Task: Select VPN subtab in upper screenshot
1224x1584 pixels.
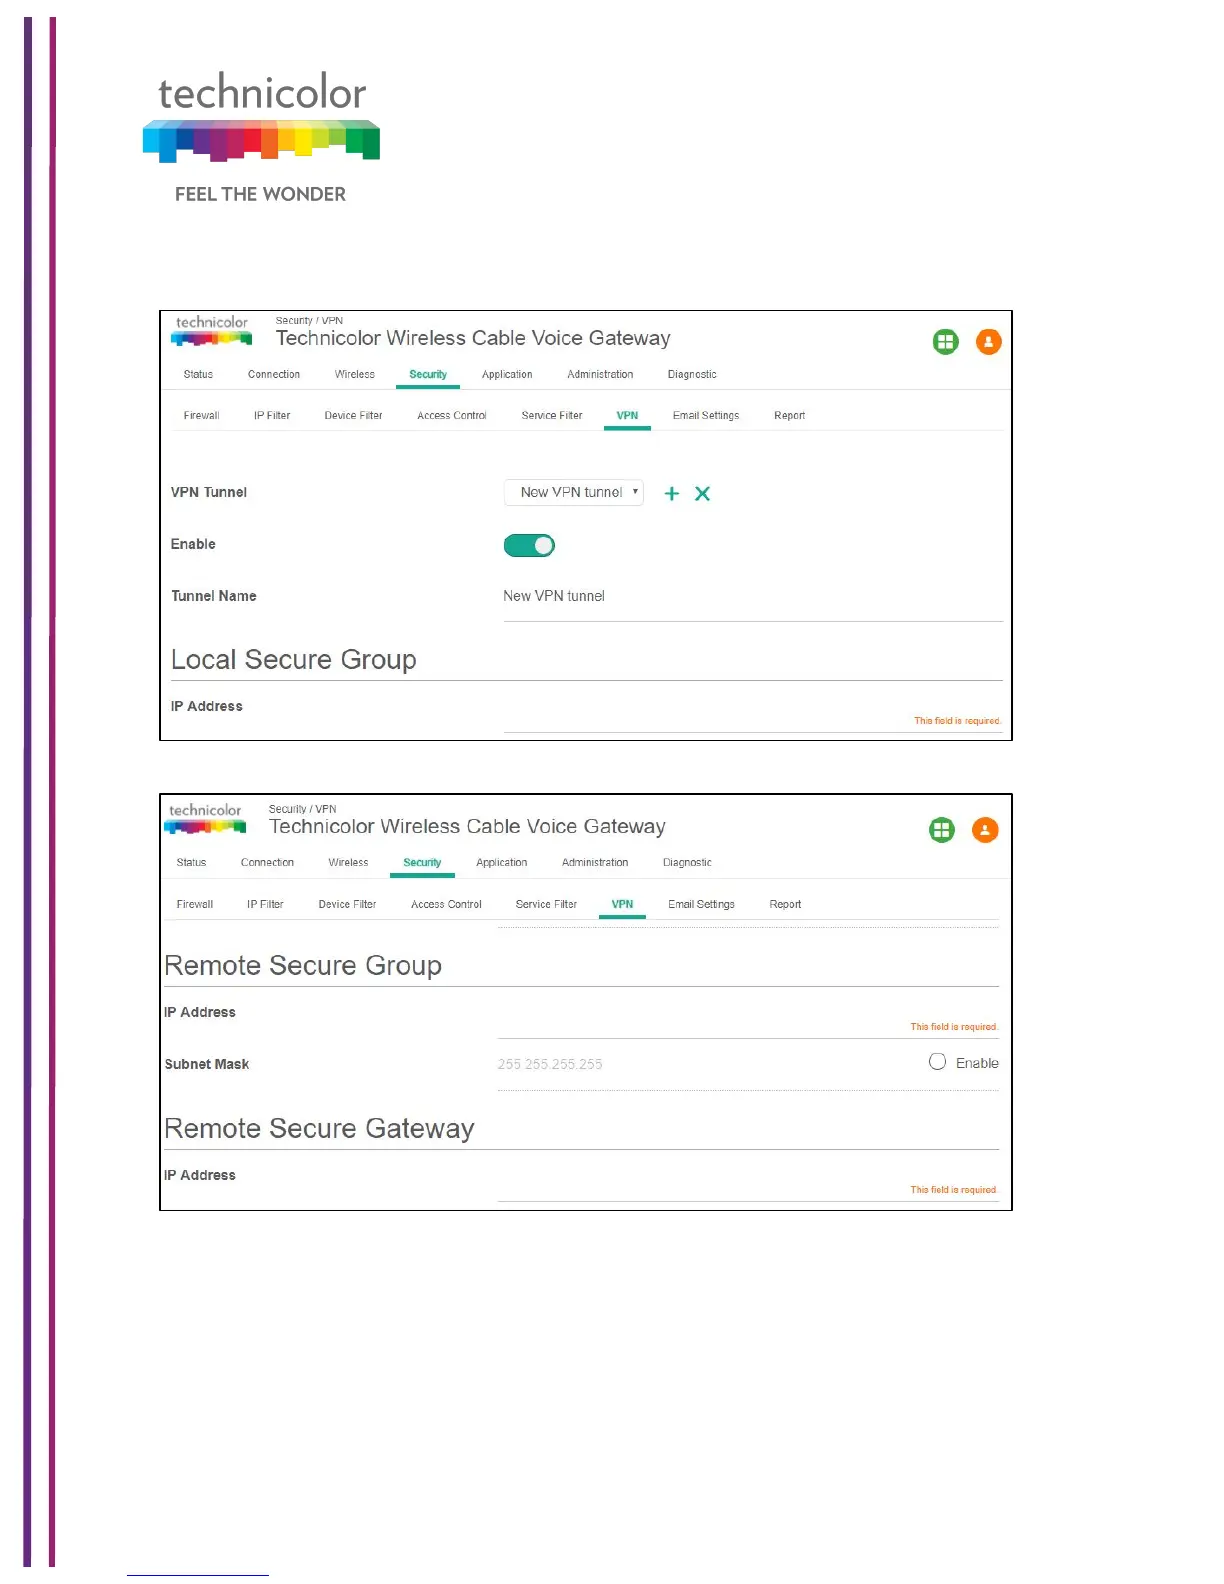Action: [x=627, y=415]
